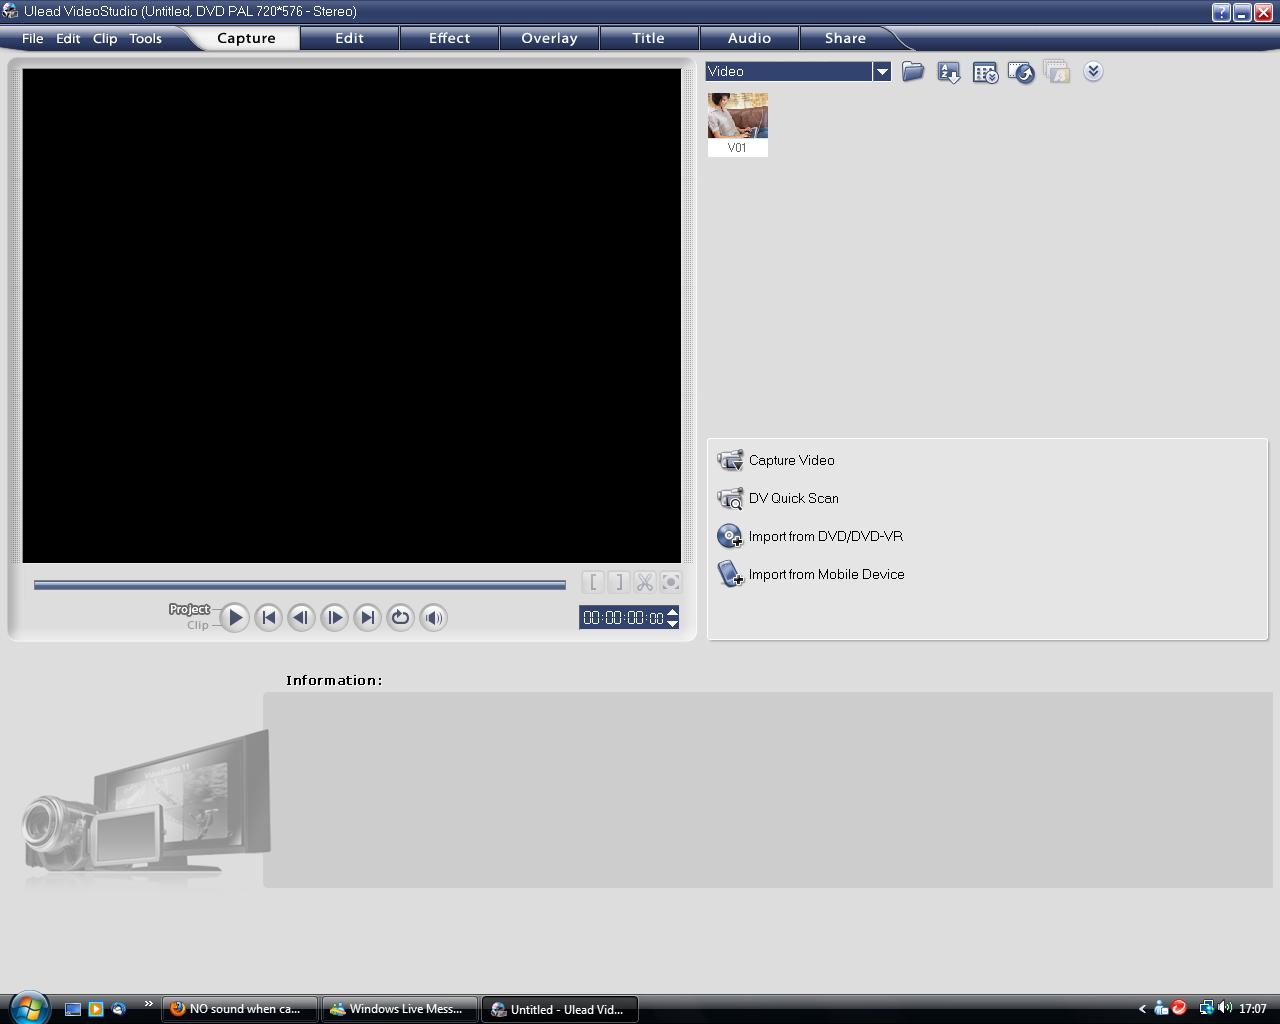The height and width of the screenshot is (1024, 1280).
Task: Jump to the Home start frame
Action: 268,617
